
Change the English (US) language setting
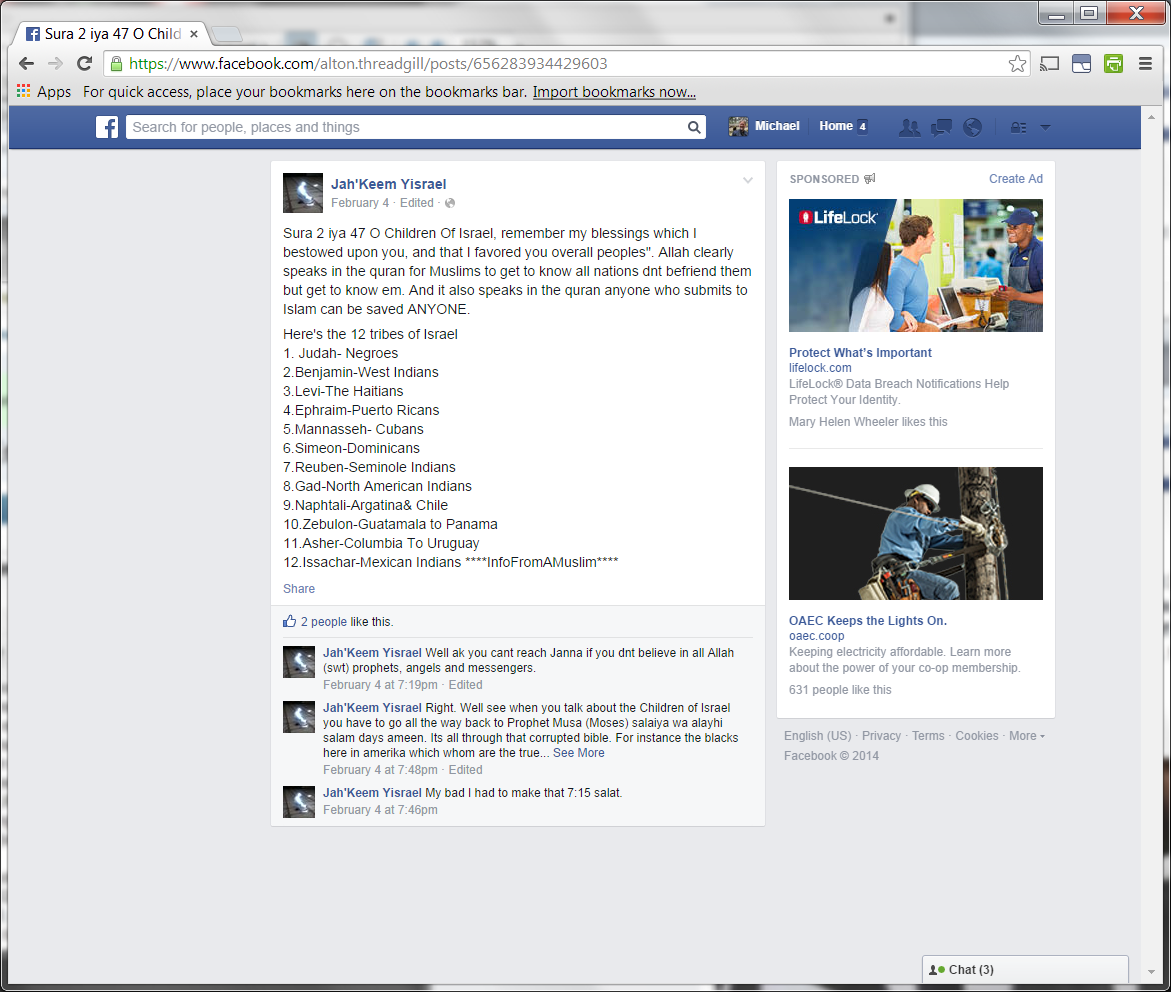(x=817, y=736)
